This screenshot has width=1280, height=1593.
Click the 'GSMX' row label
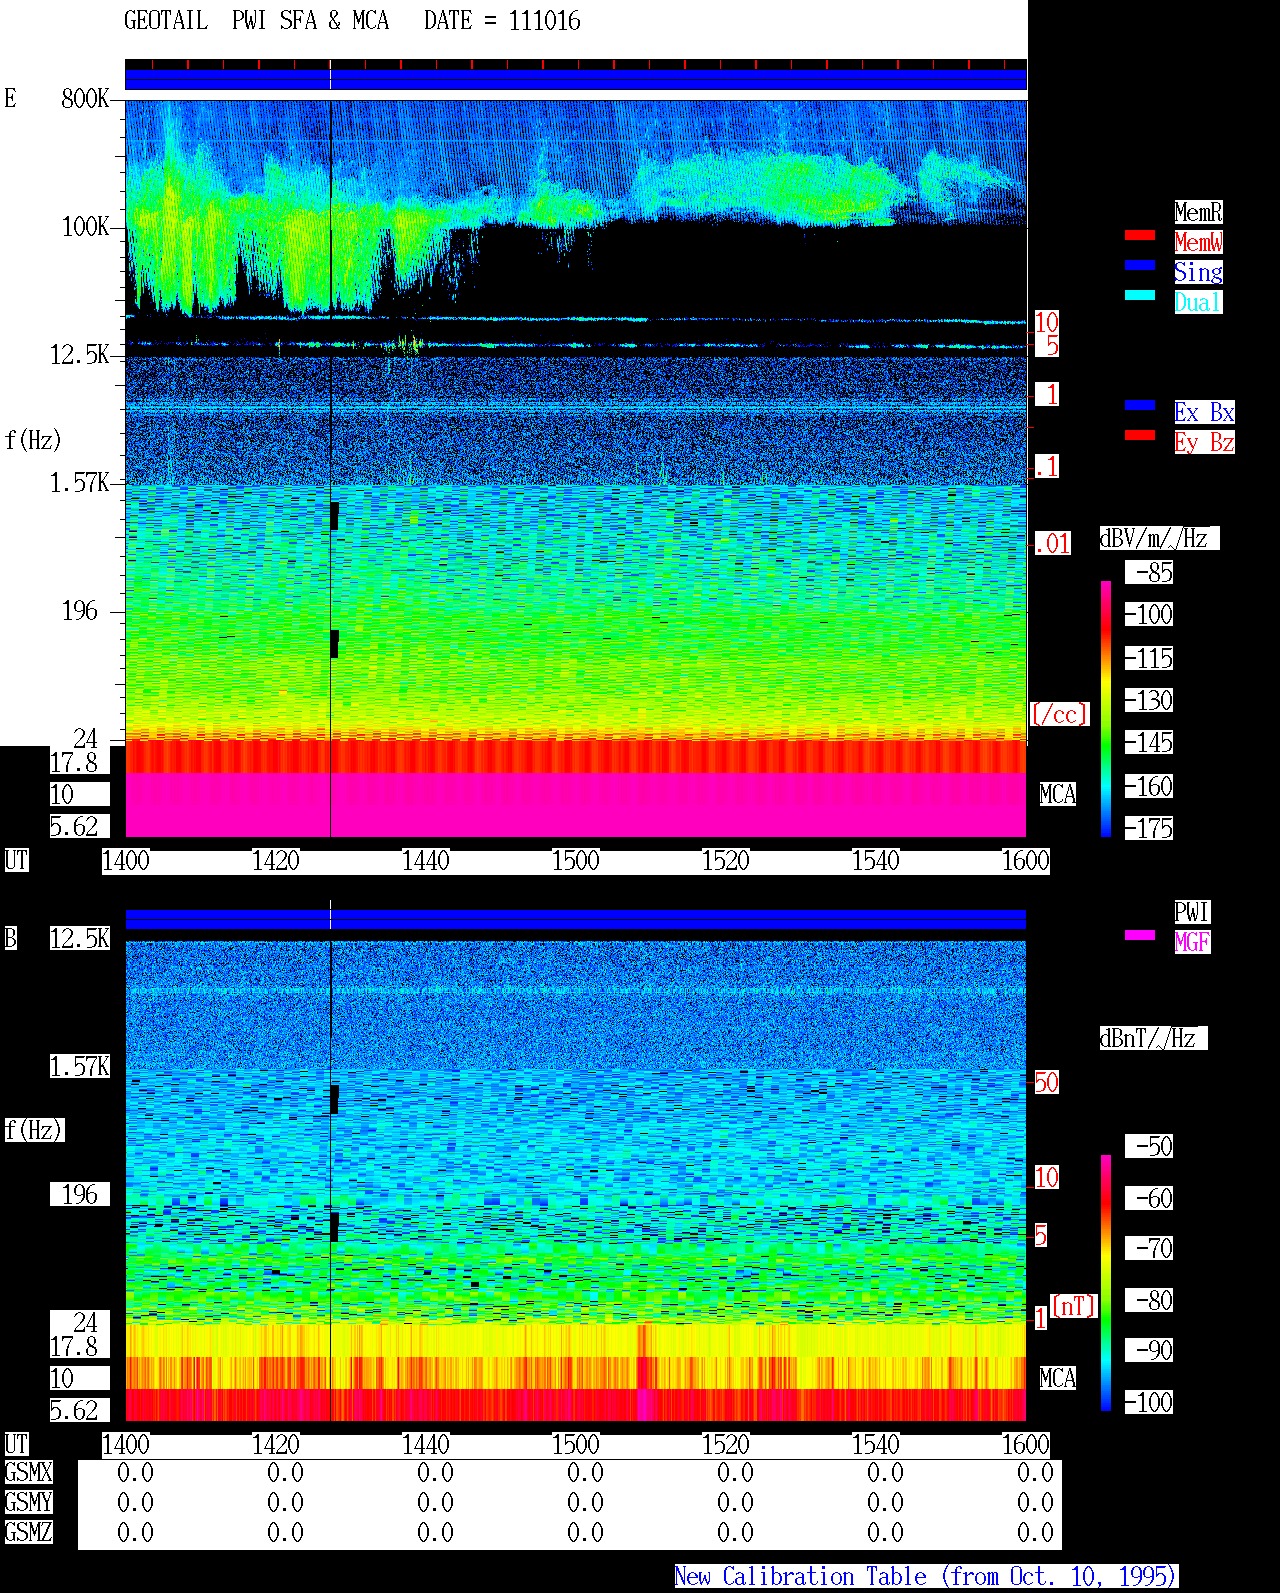28,1473
